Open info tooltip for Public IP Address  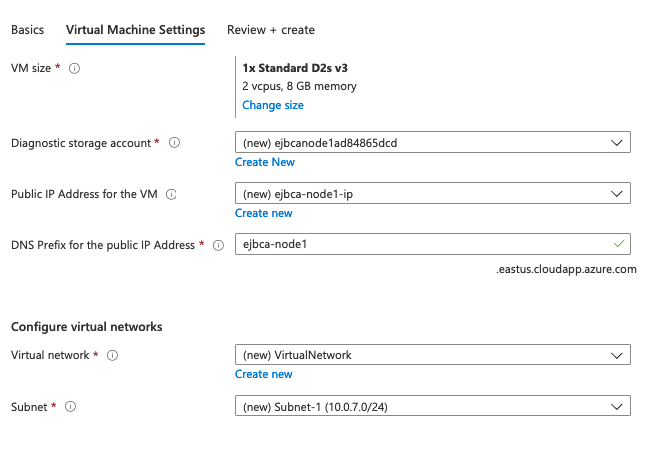(x=170, y=194)
